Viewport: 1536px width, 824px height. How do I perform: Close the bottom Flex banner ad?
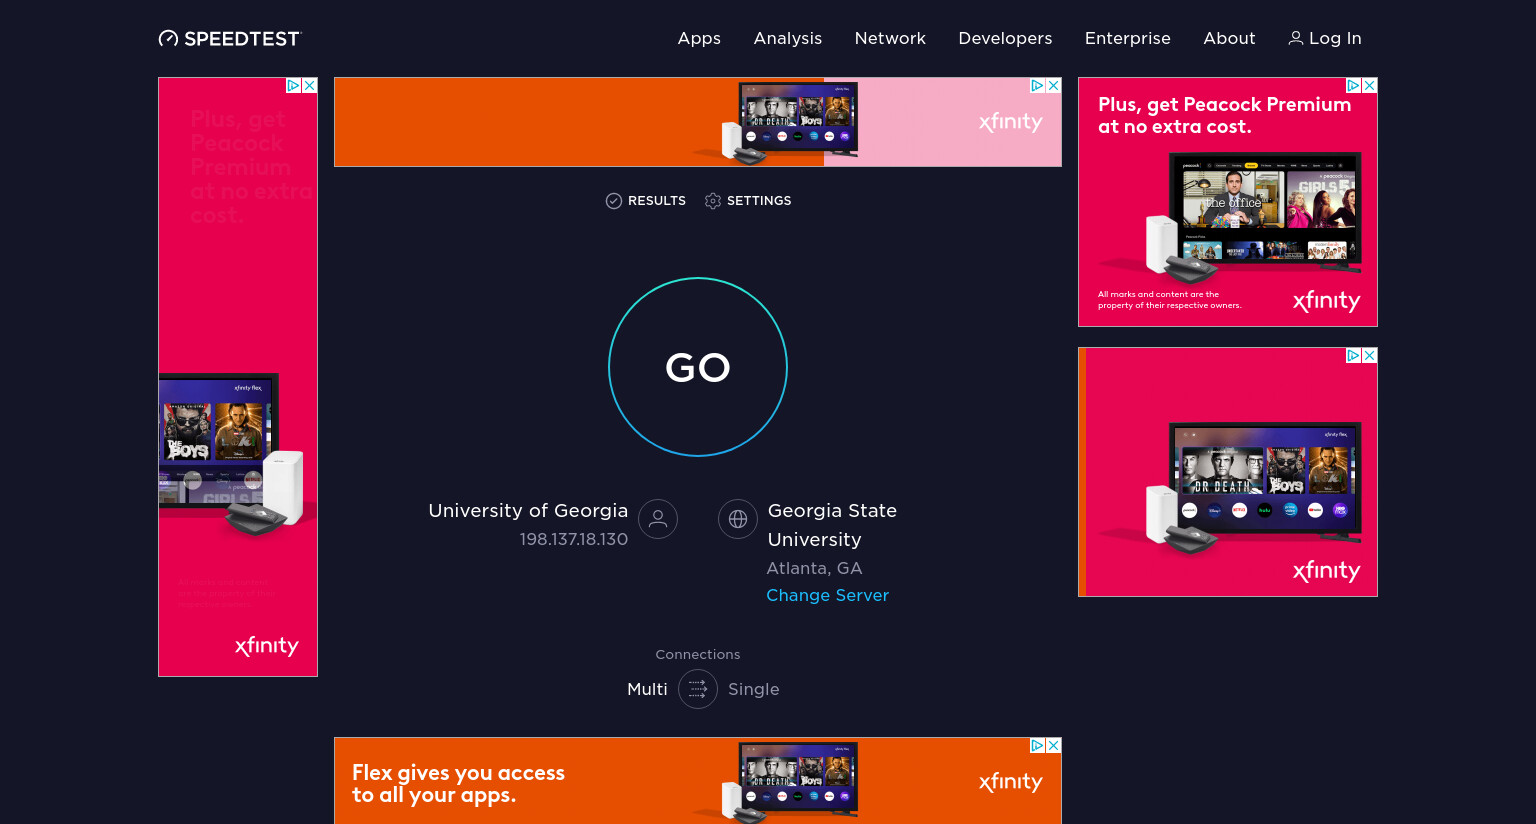(x=1054, y=746)
